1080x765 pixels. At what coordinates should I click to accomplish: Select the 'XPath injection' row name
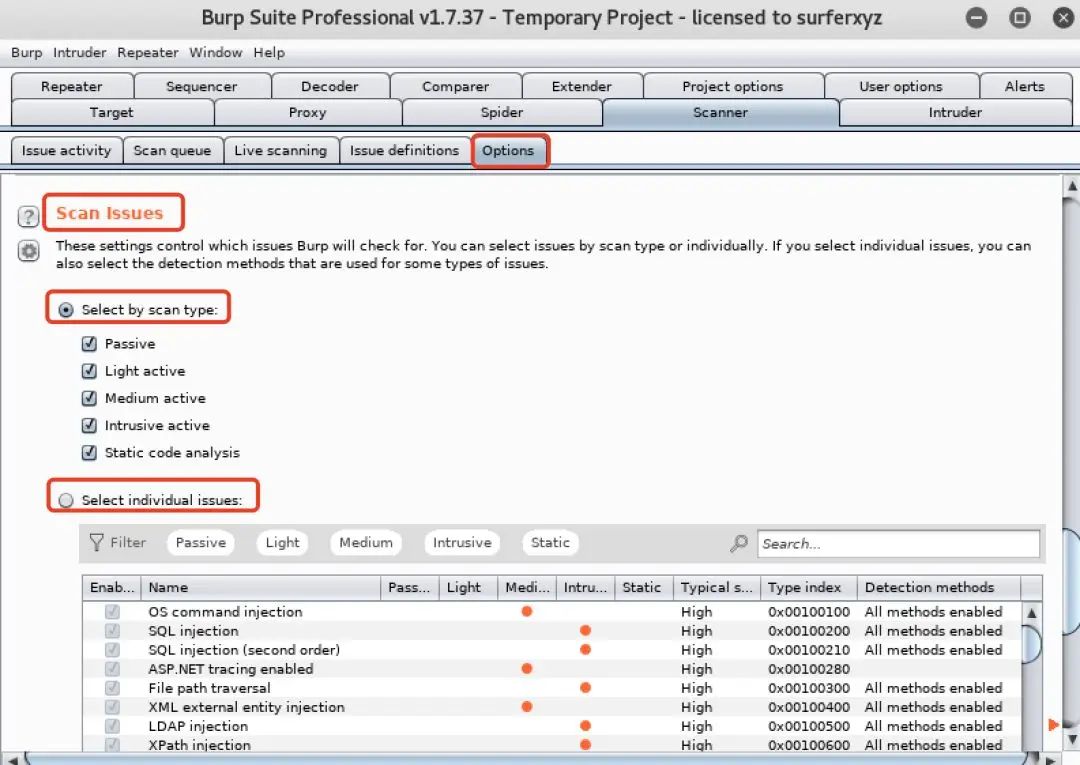click(x=200, y=745)
